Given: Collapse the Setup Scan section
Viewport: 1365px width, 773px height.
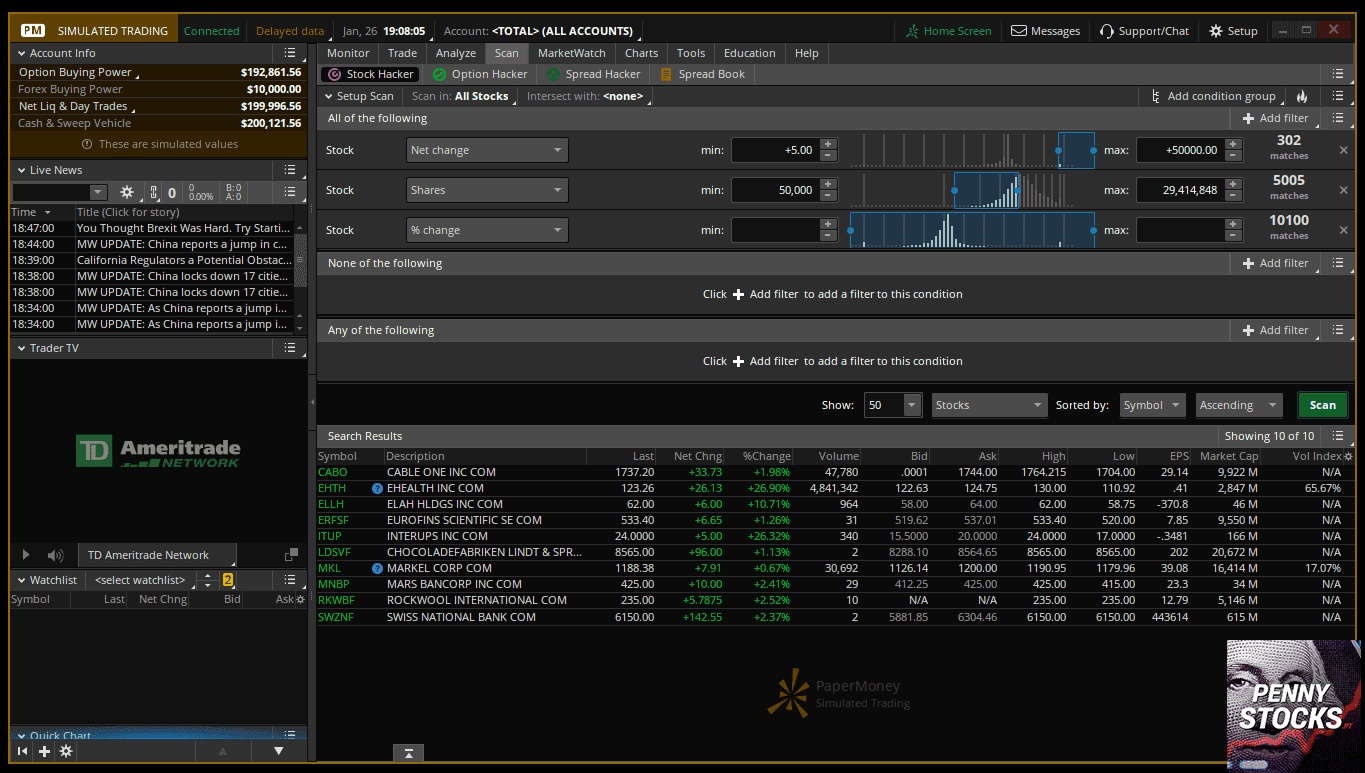Looking at the screenshot, I should pyautogui.click(x=328, y=97).
